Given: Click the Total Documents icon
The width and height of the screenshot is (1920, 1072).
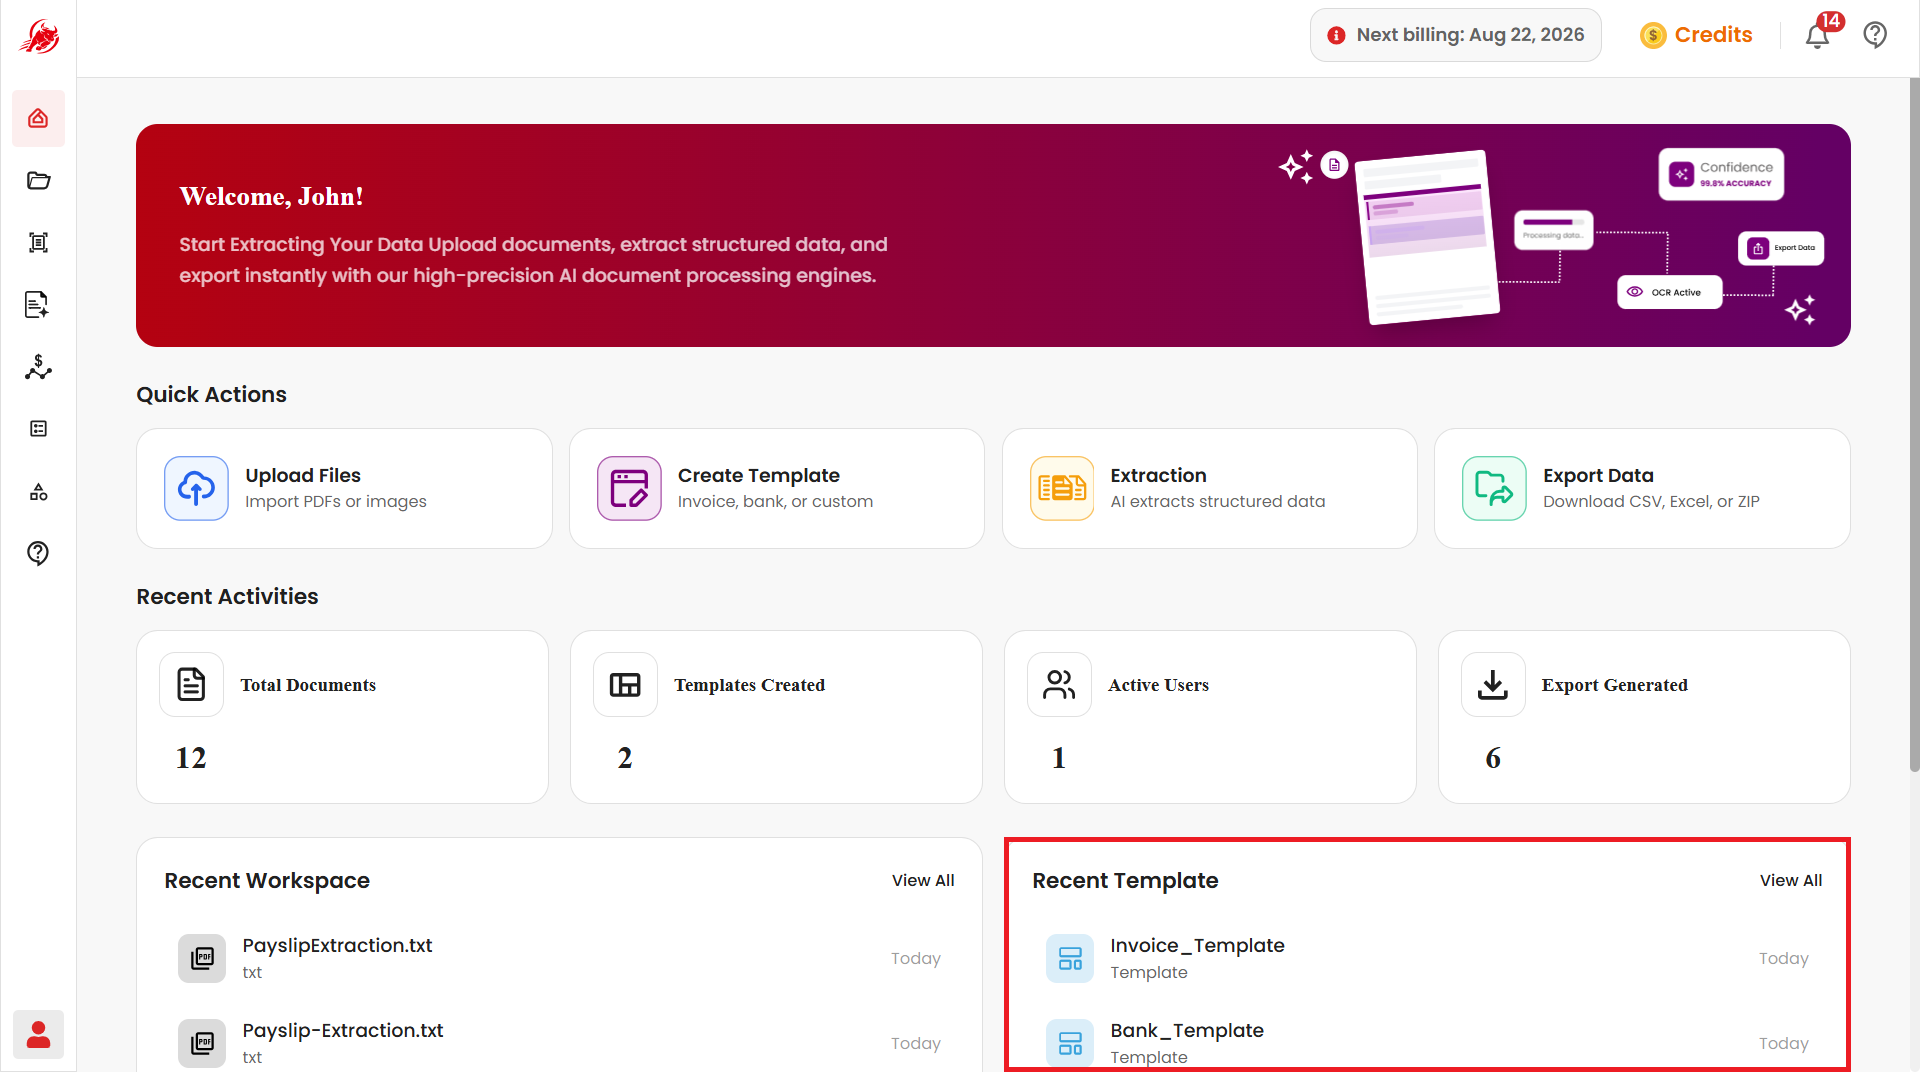Looking at the screenshot, I should (x=191, y=684).
